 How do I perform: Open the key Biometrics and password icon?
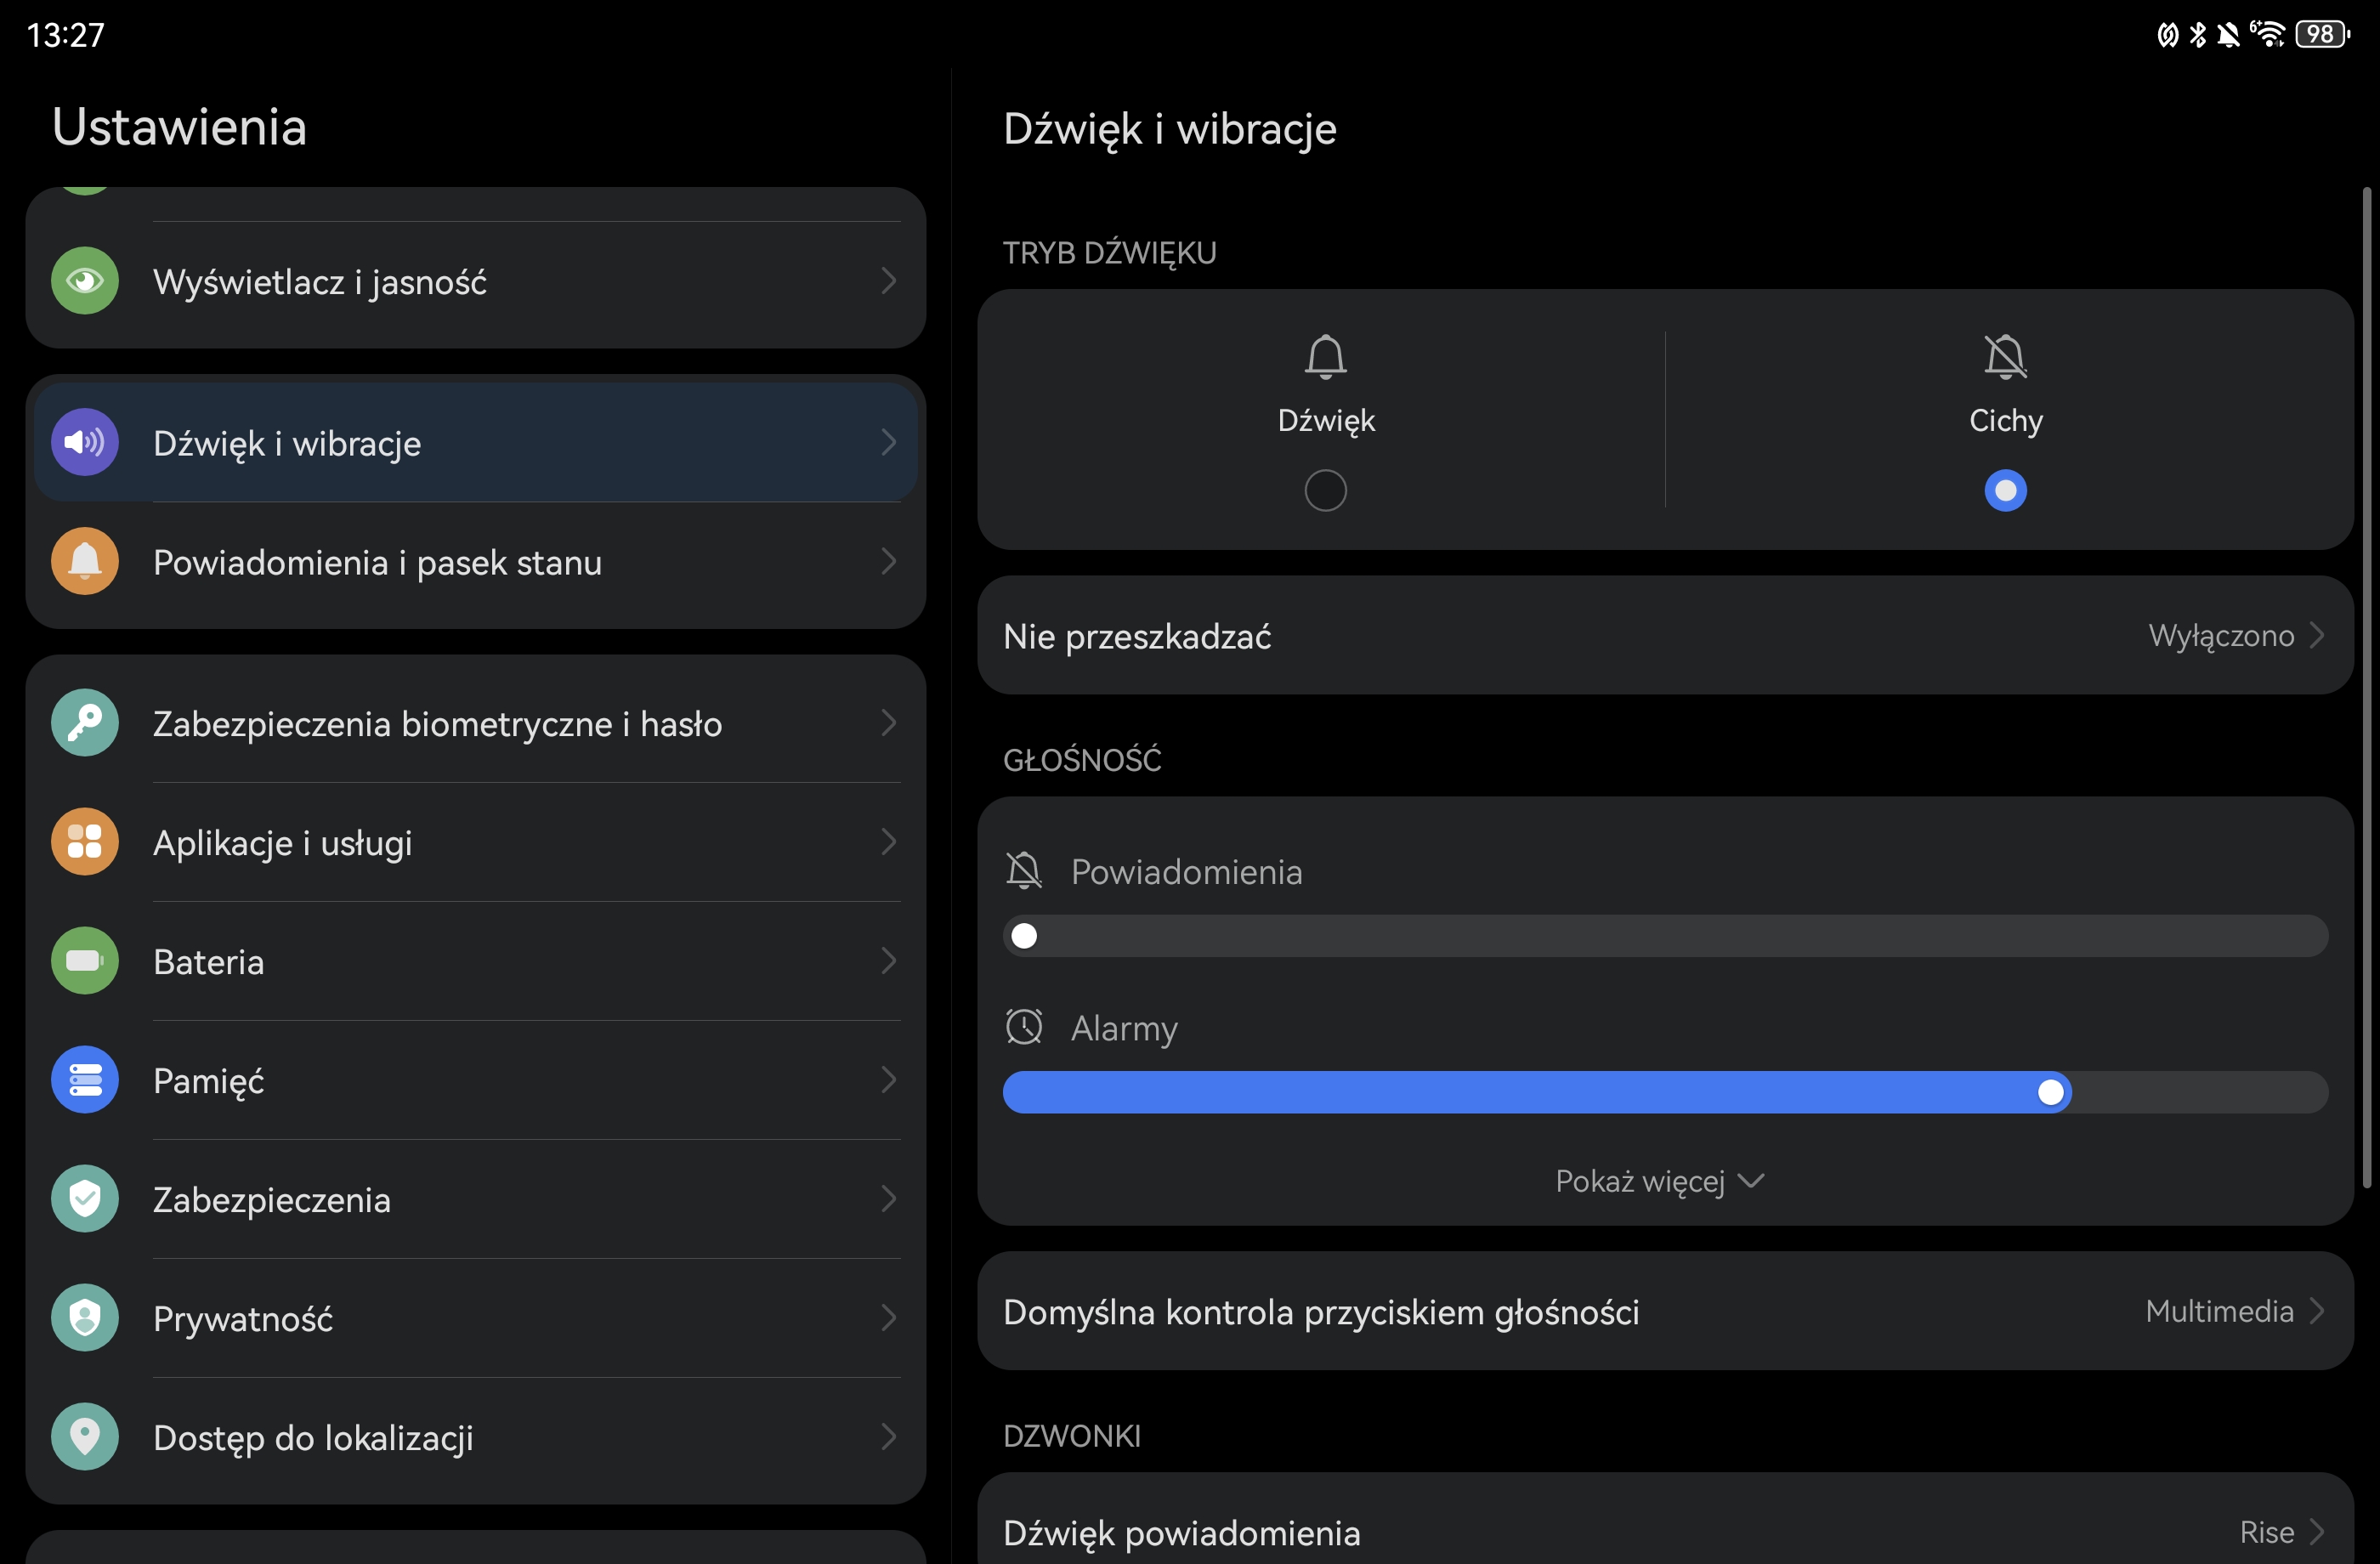pyautogui.click(x=85, y=722)
